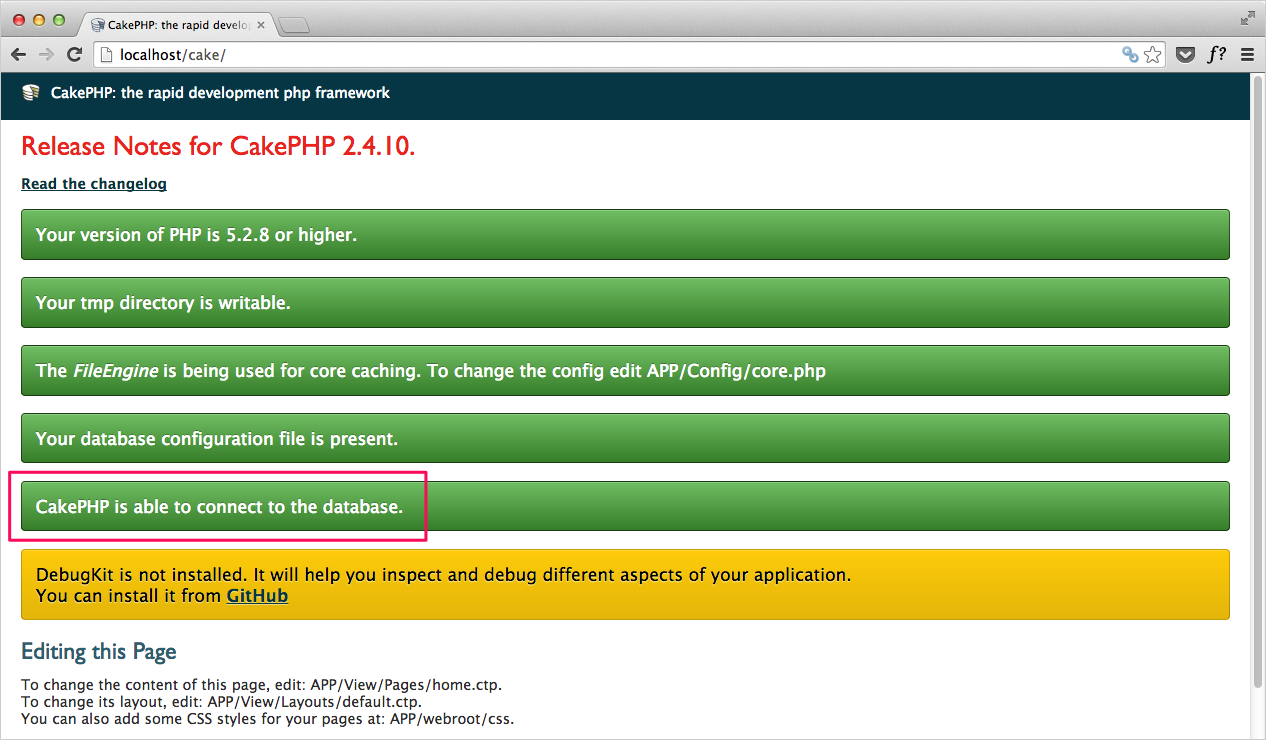Click the "Your version of PHP is 5.2.8 or higher." notice
The width and height of the screenshot is (1266, 740).
(x=625, y=235)
